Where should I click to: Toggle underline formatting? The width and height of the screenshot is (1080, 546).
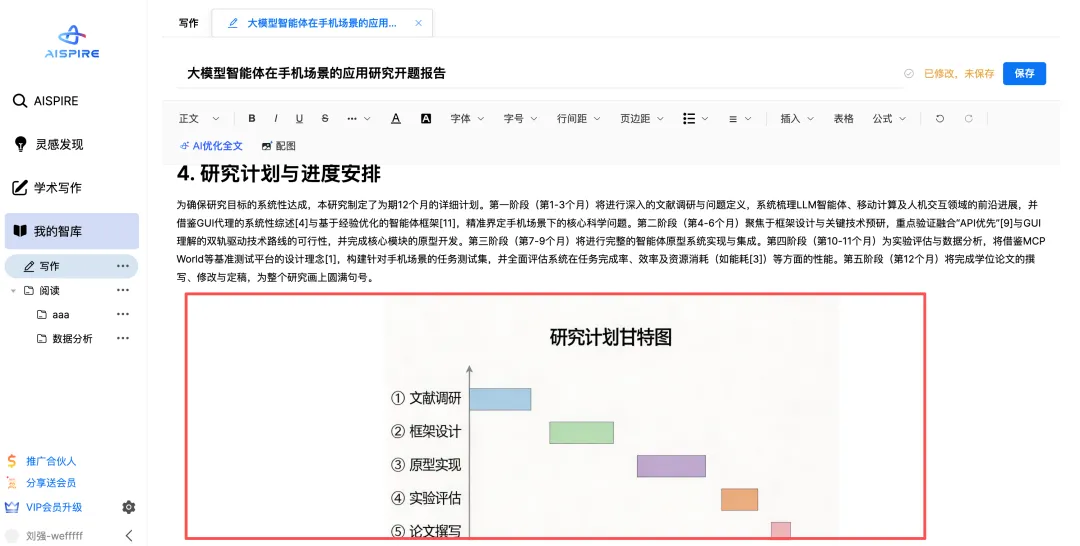[299, 118]
